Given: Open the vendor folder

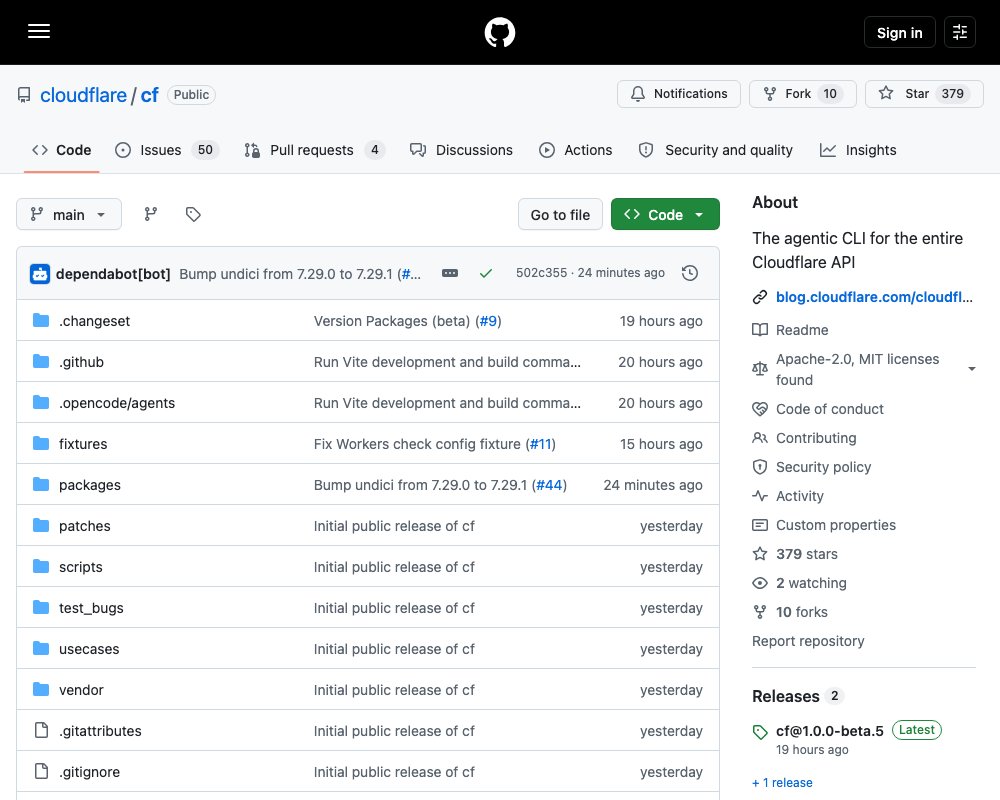Looking at the screenshot, I should (82, 690).
